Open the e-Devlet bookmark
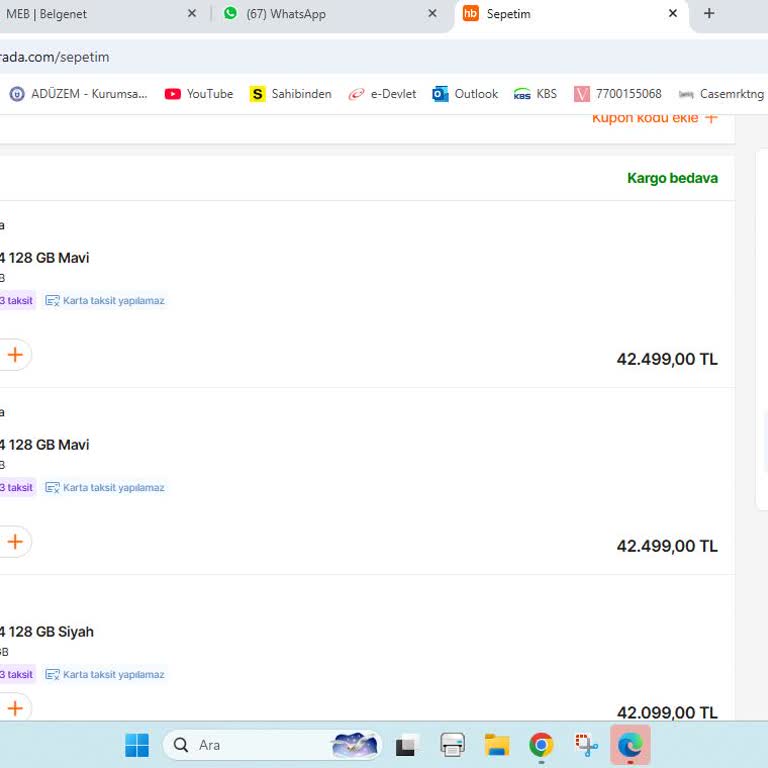The height and width of the screenshot is (768, 768). 382,94
